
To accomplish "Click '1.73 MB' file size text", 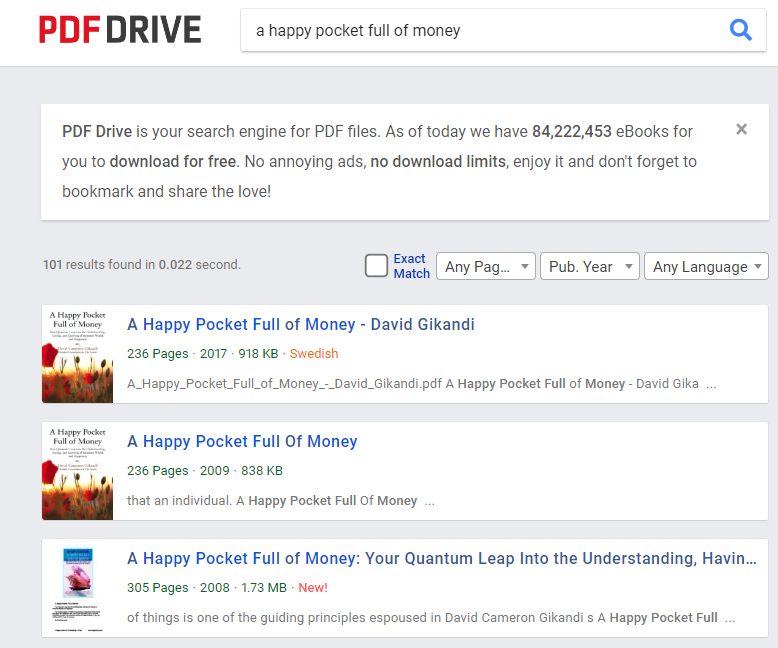I will (264, 588).
